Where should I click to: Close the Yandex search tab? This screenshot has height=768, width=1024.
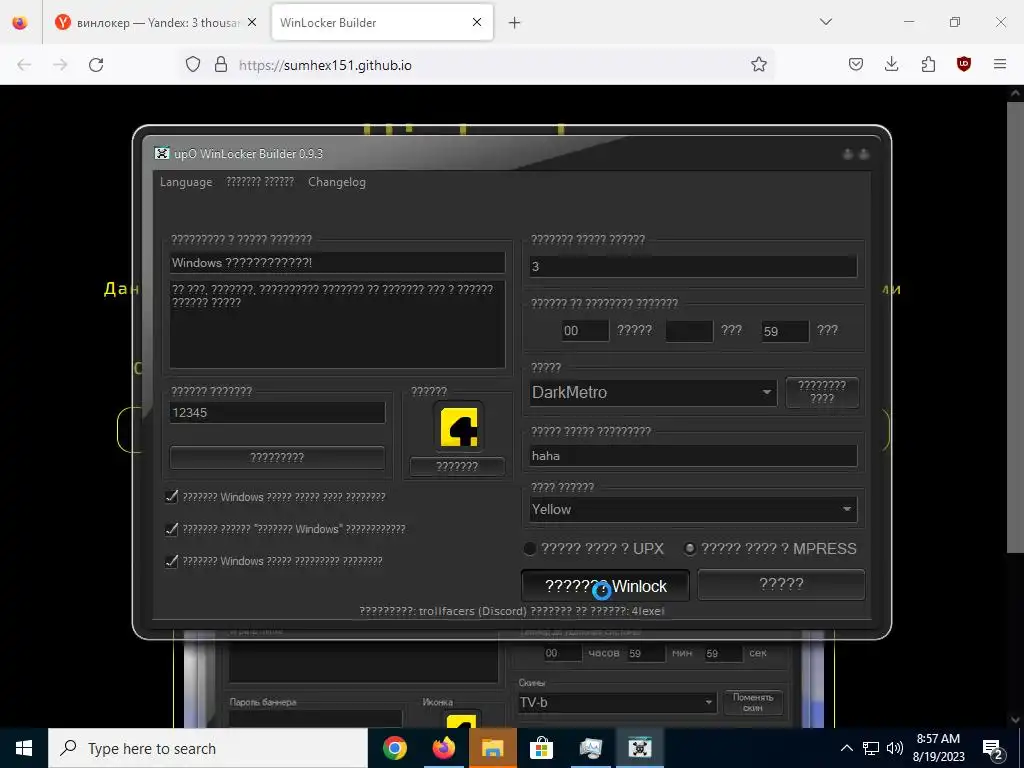click(252, 22)
